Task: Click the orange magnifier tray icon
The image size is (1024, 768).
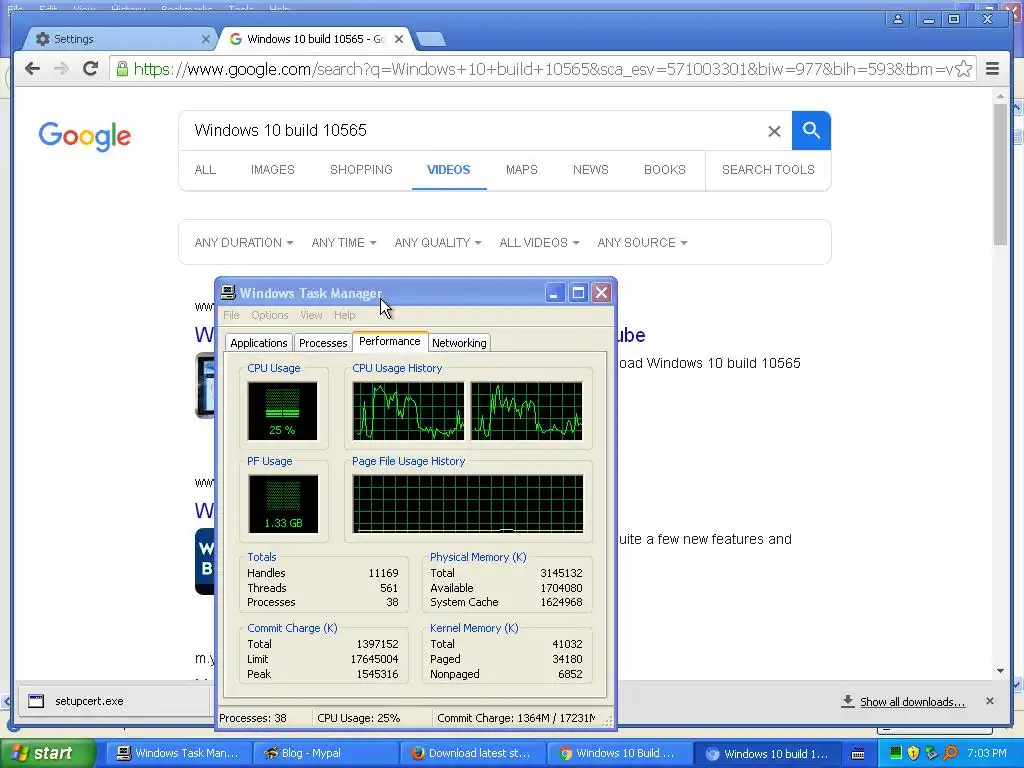Action: [x=950, y=754]
